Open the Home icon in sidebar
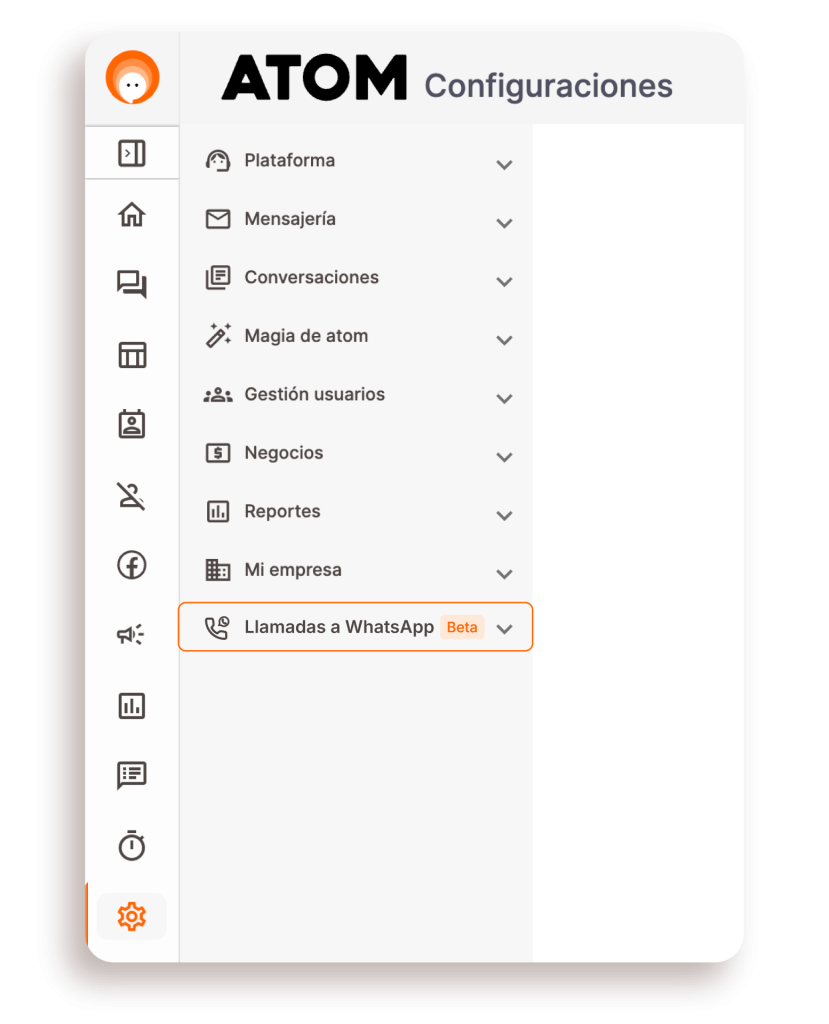Image resolution: width=829 pixels, height=1024 pixels. pos(132,214)
